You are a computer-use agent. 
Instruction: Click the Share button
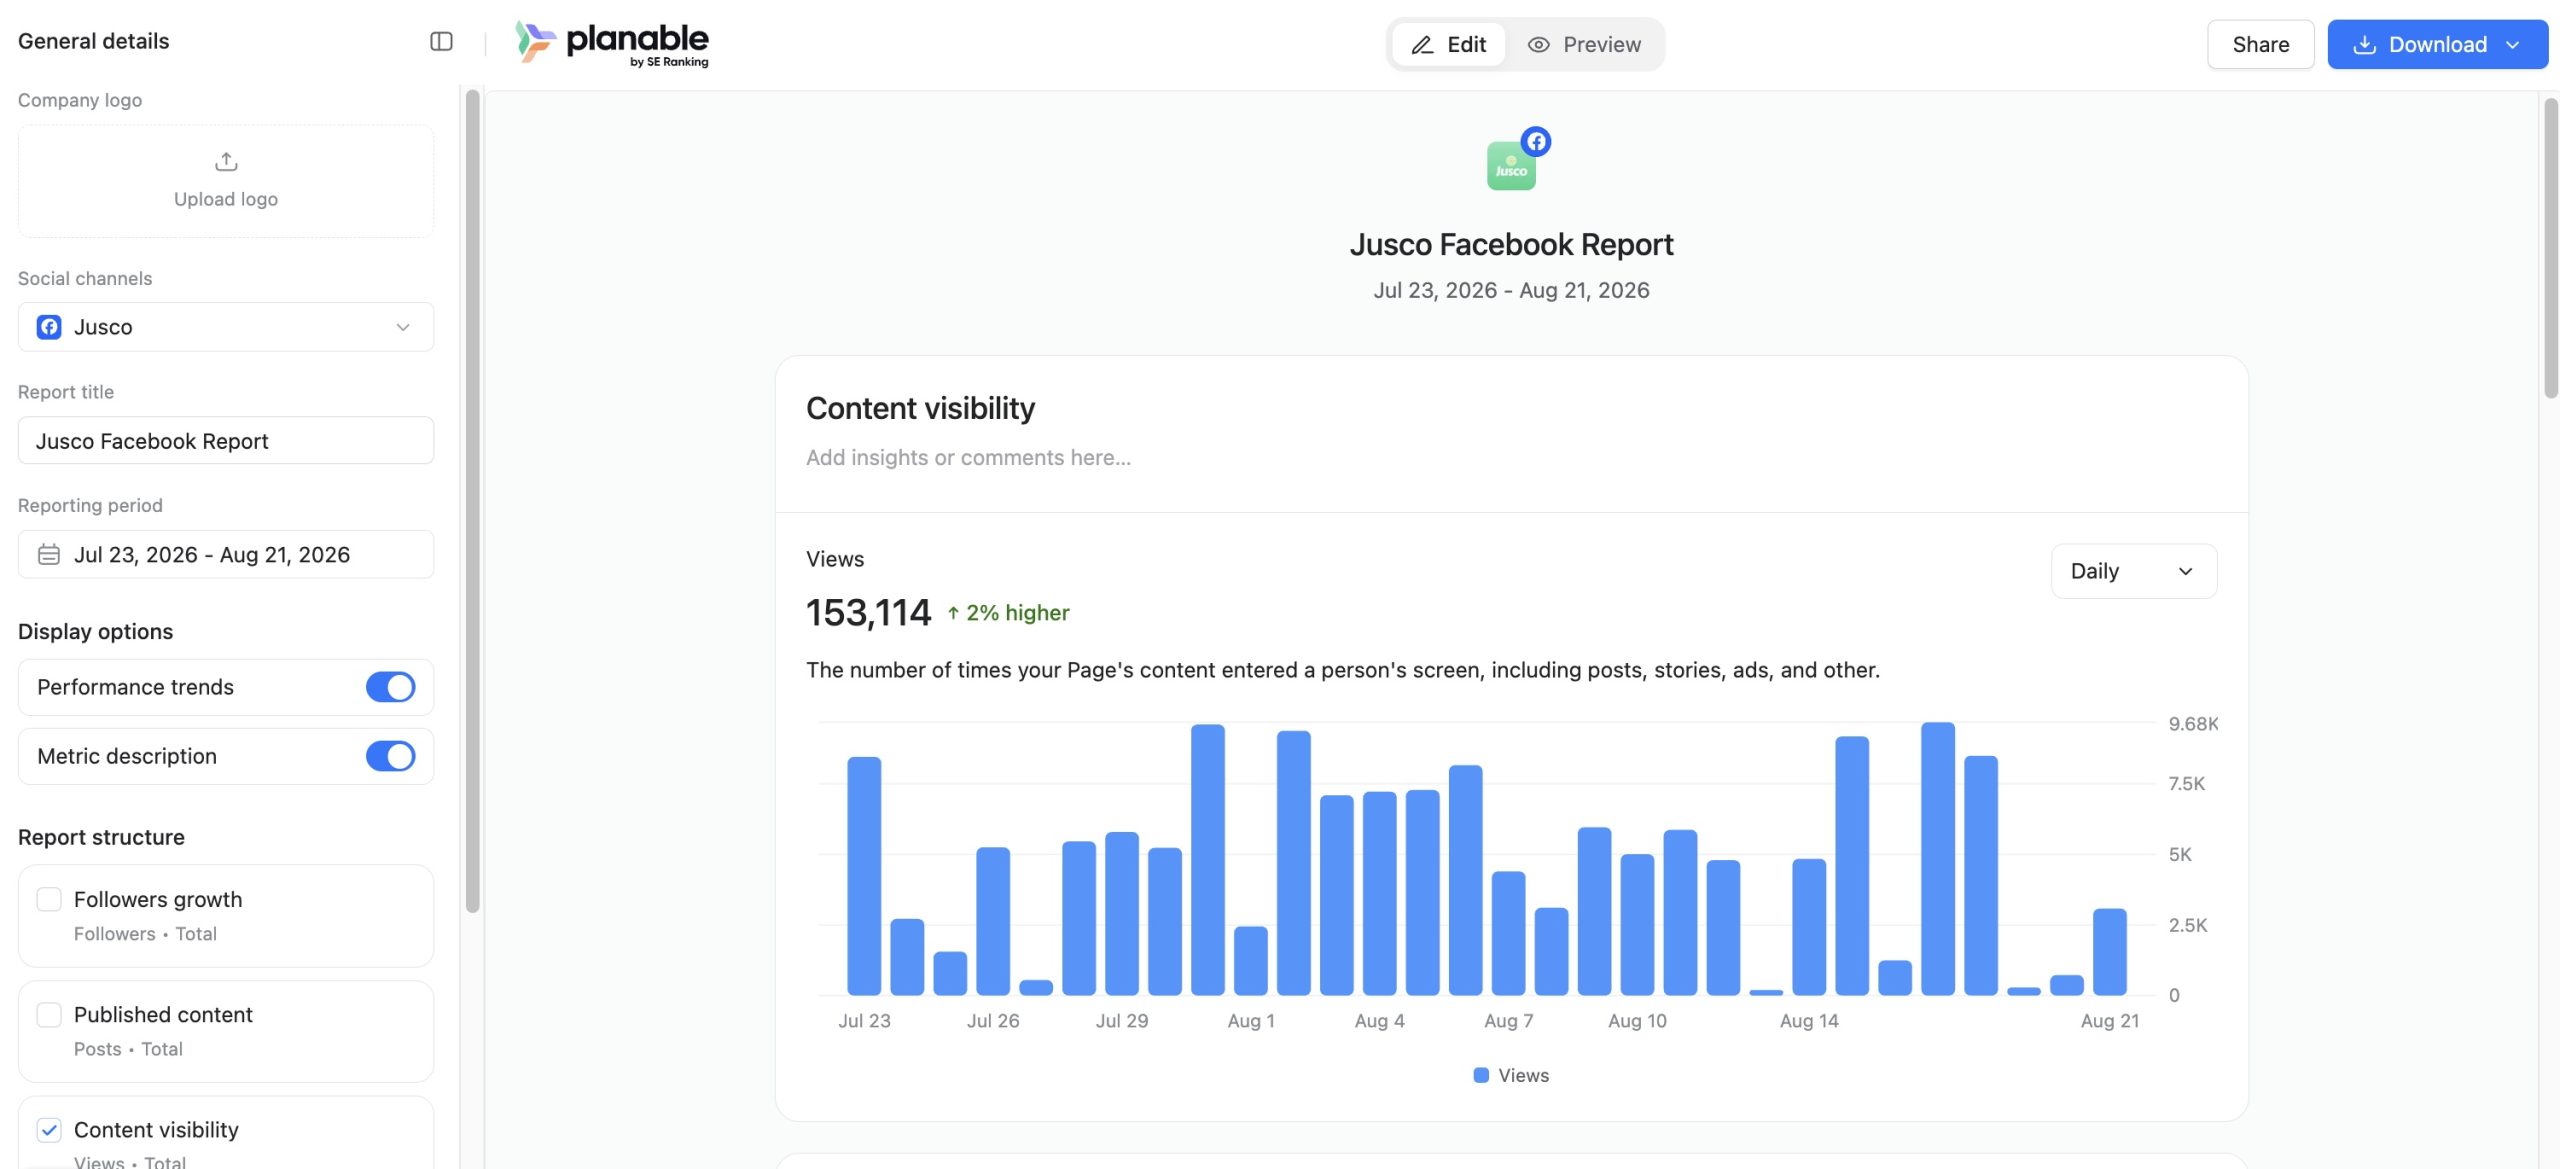coord(2260,45)
